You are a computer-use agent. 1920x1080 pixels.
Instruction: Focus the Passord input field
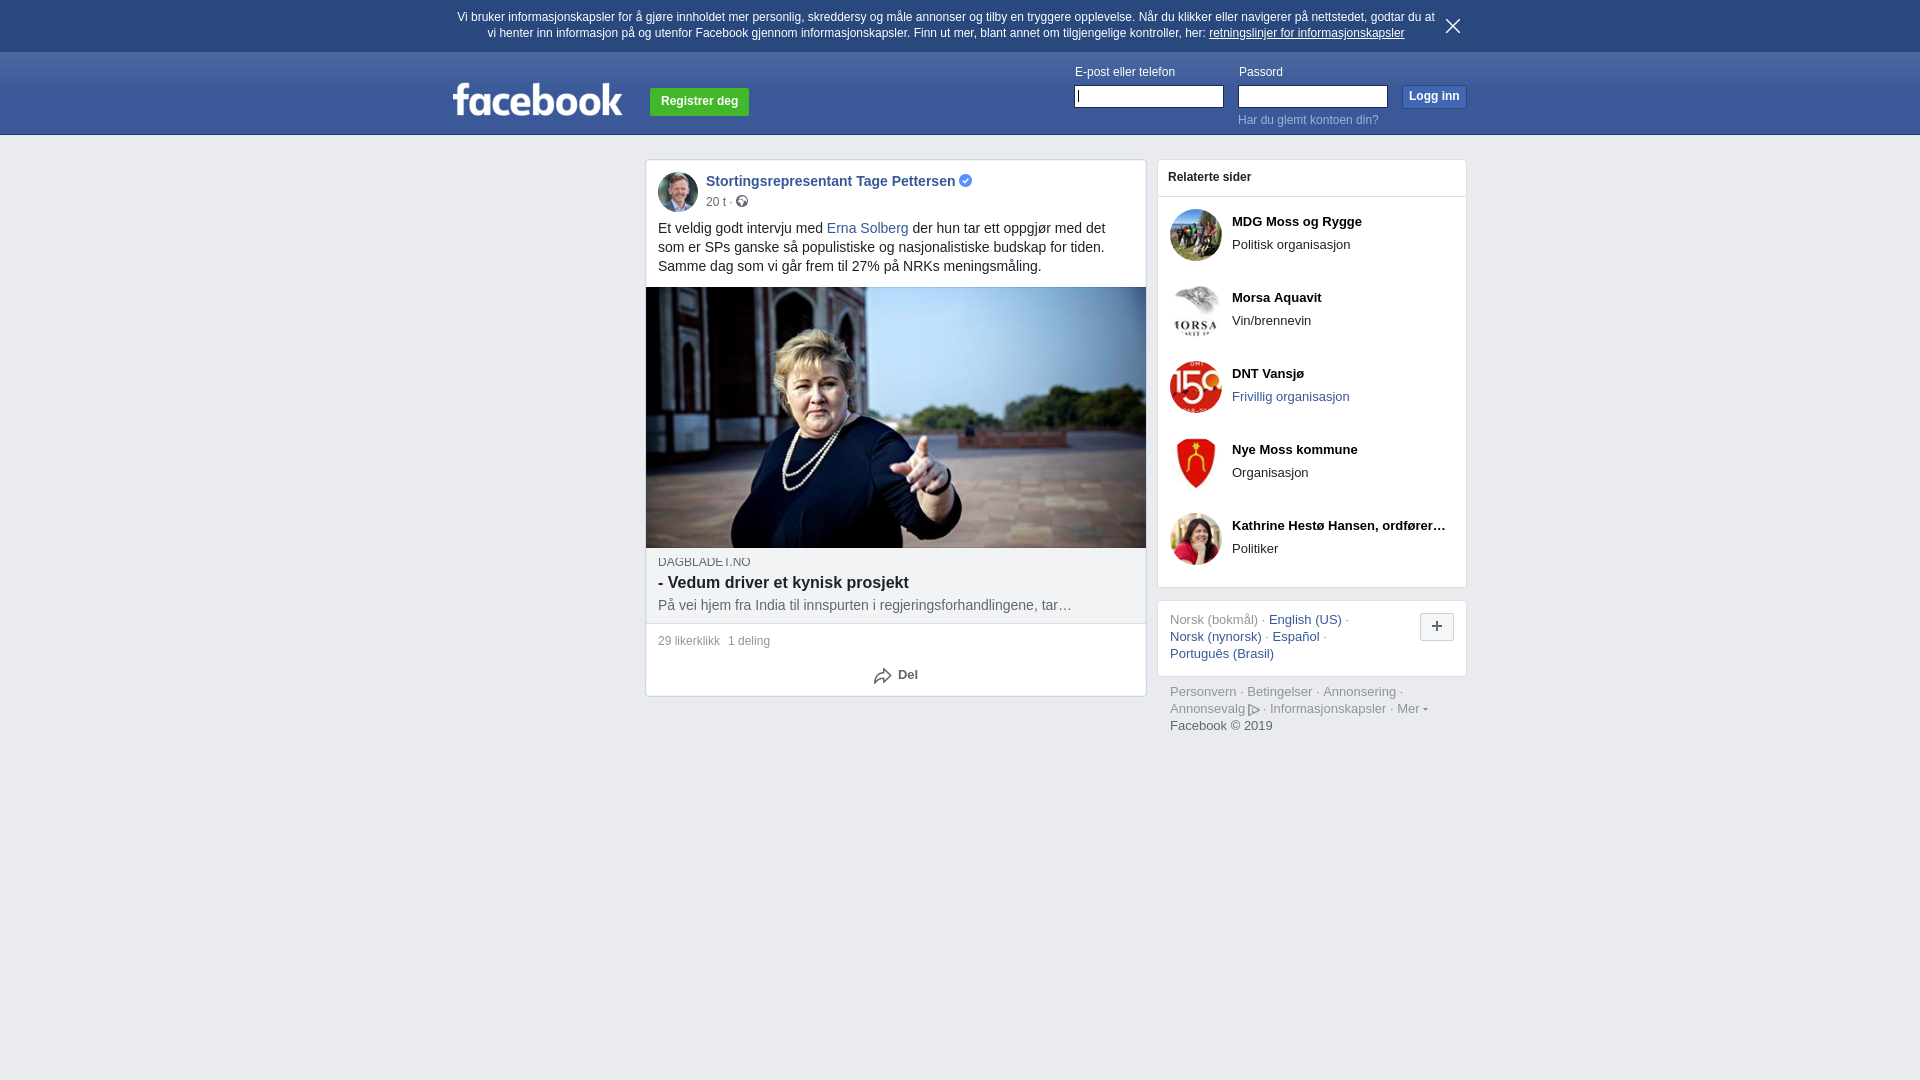click(1313, 96)
